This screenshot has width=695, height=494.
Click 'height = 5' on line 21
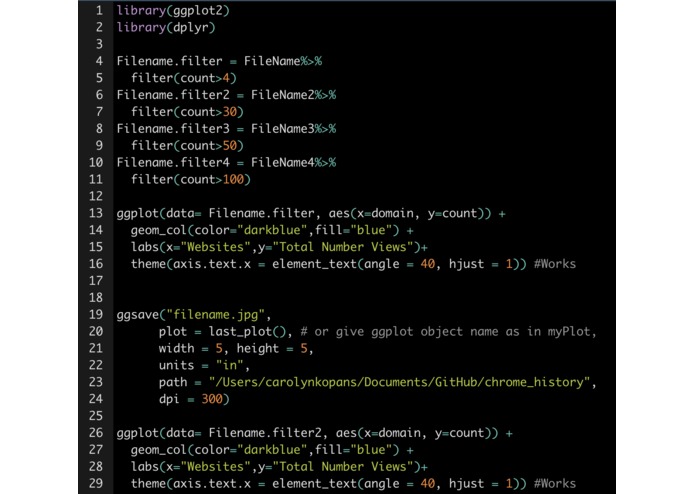tap(272, 349)
